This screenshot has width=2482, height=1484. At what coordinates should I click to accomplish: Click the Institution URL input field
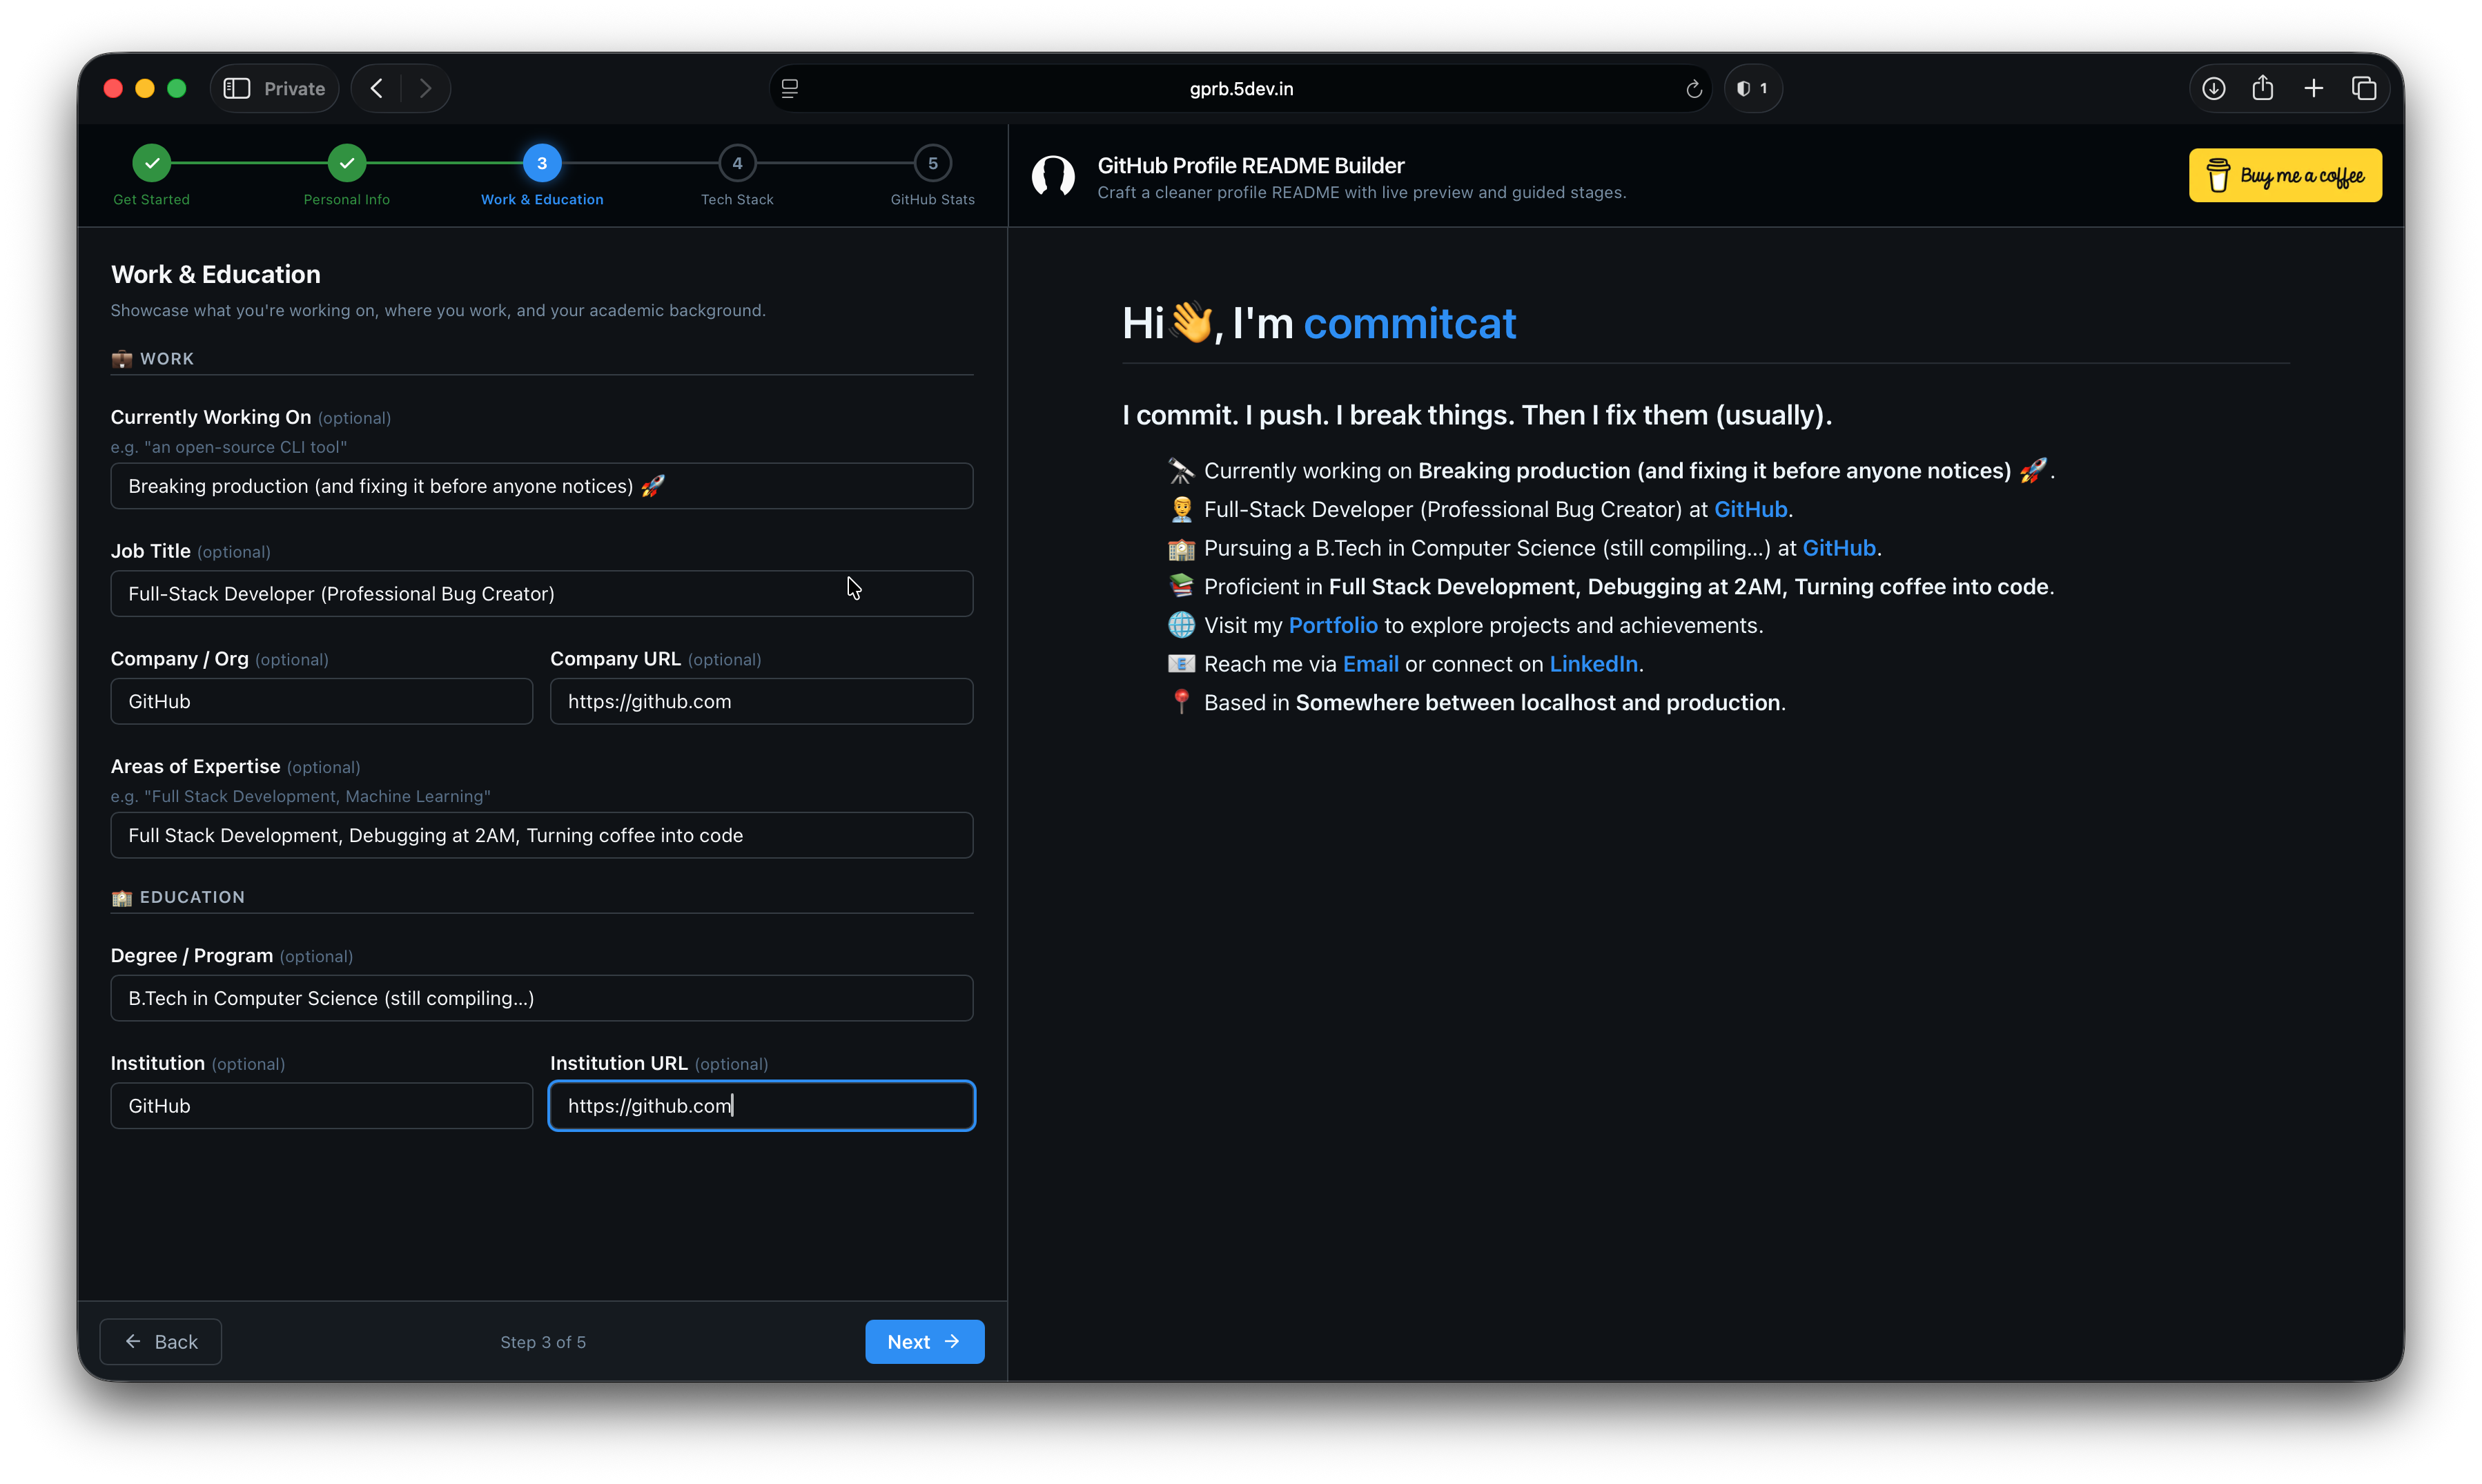[761, 1105]
